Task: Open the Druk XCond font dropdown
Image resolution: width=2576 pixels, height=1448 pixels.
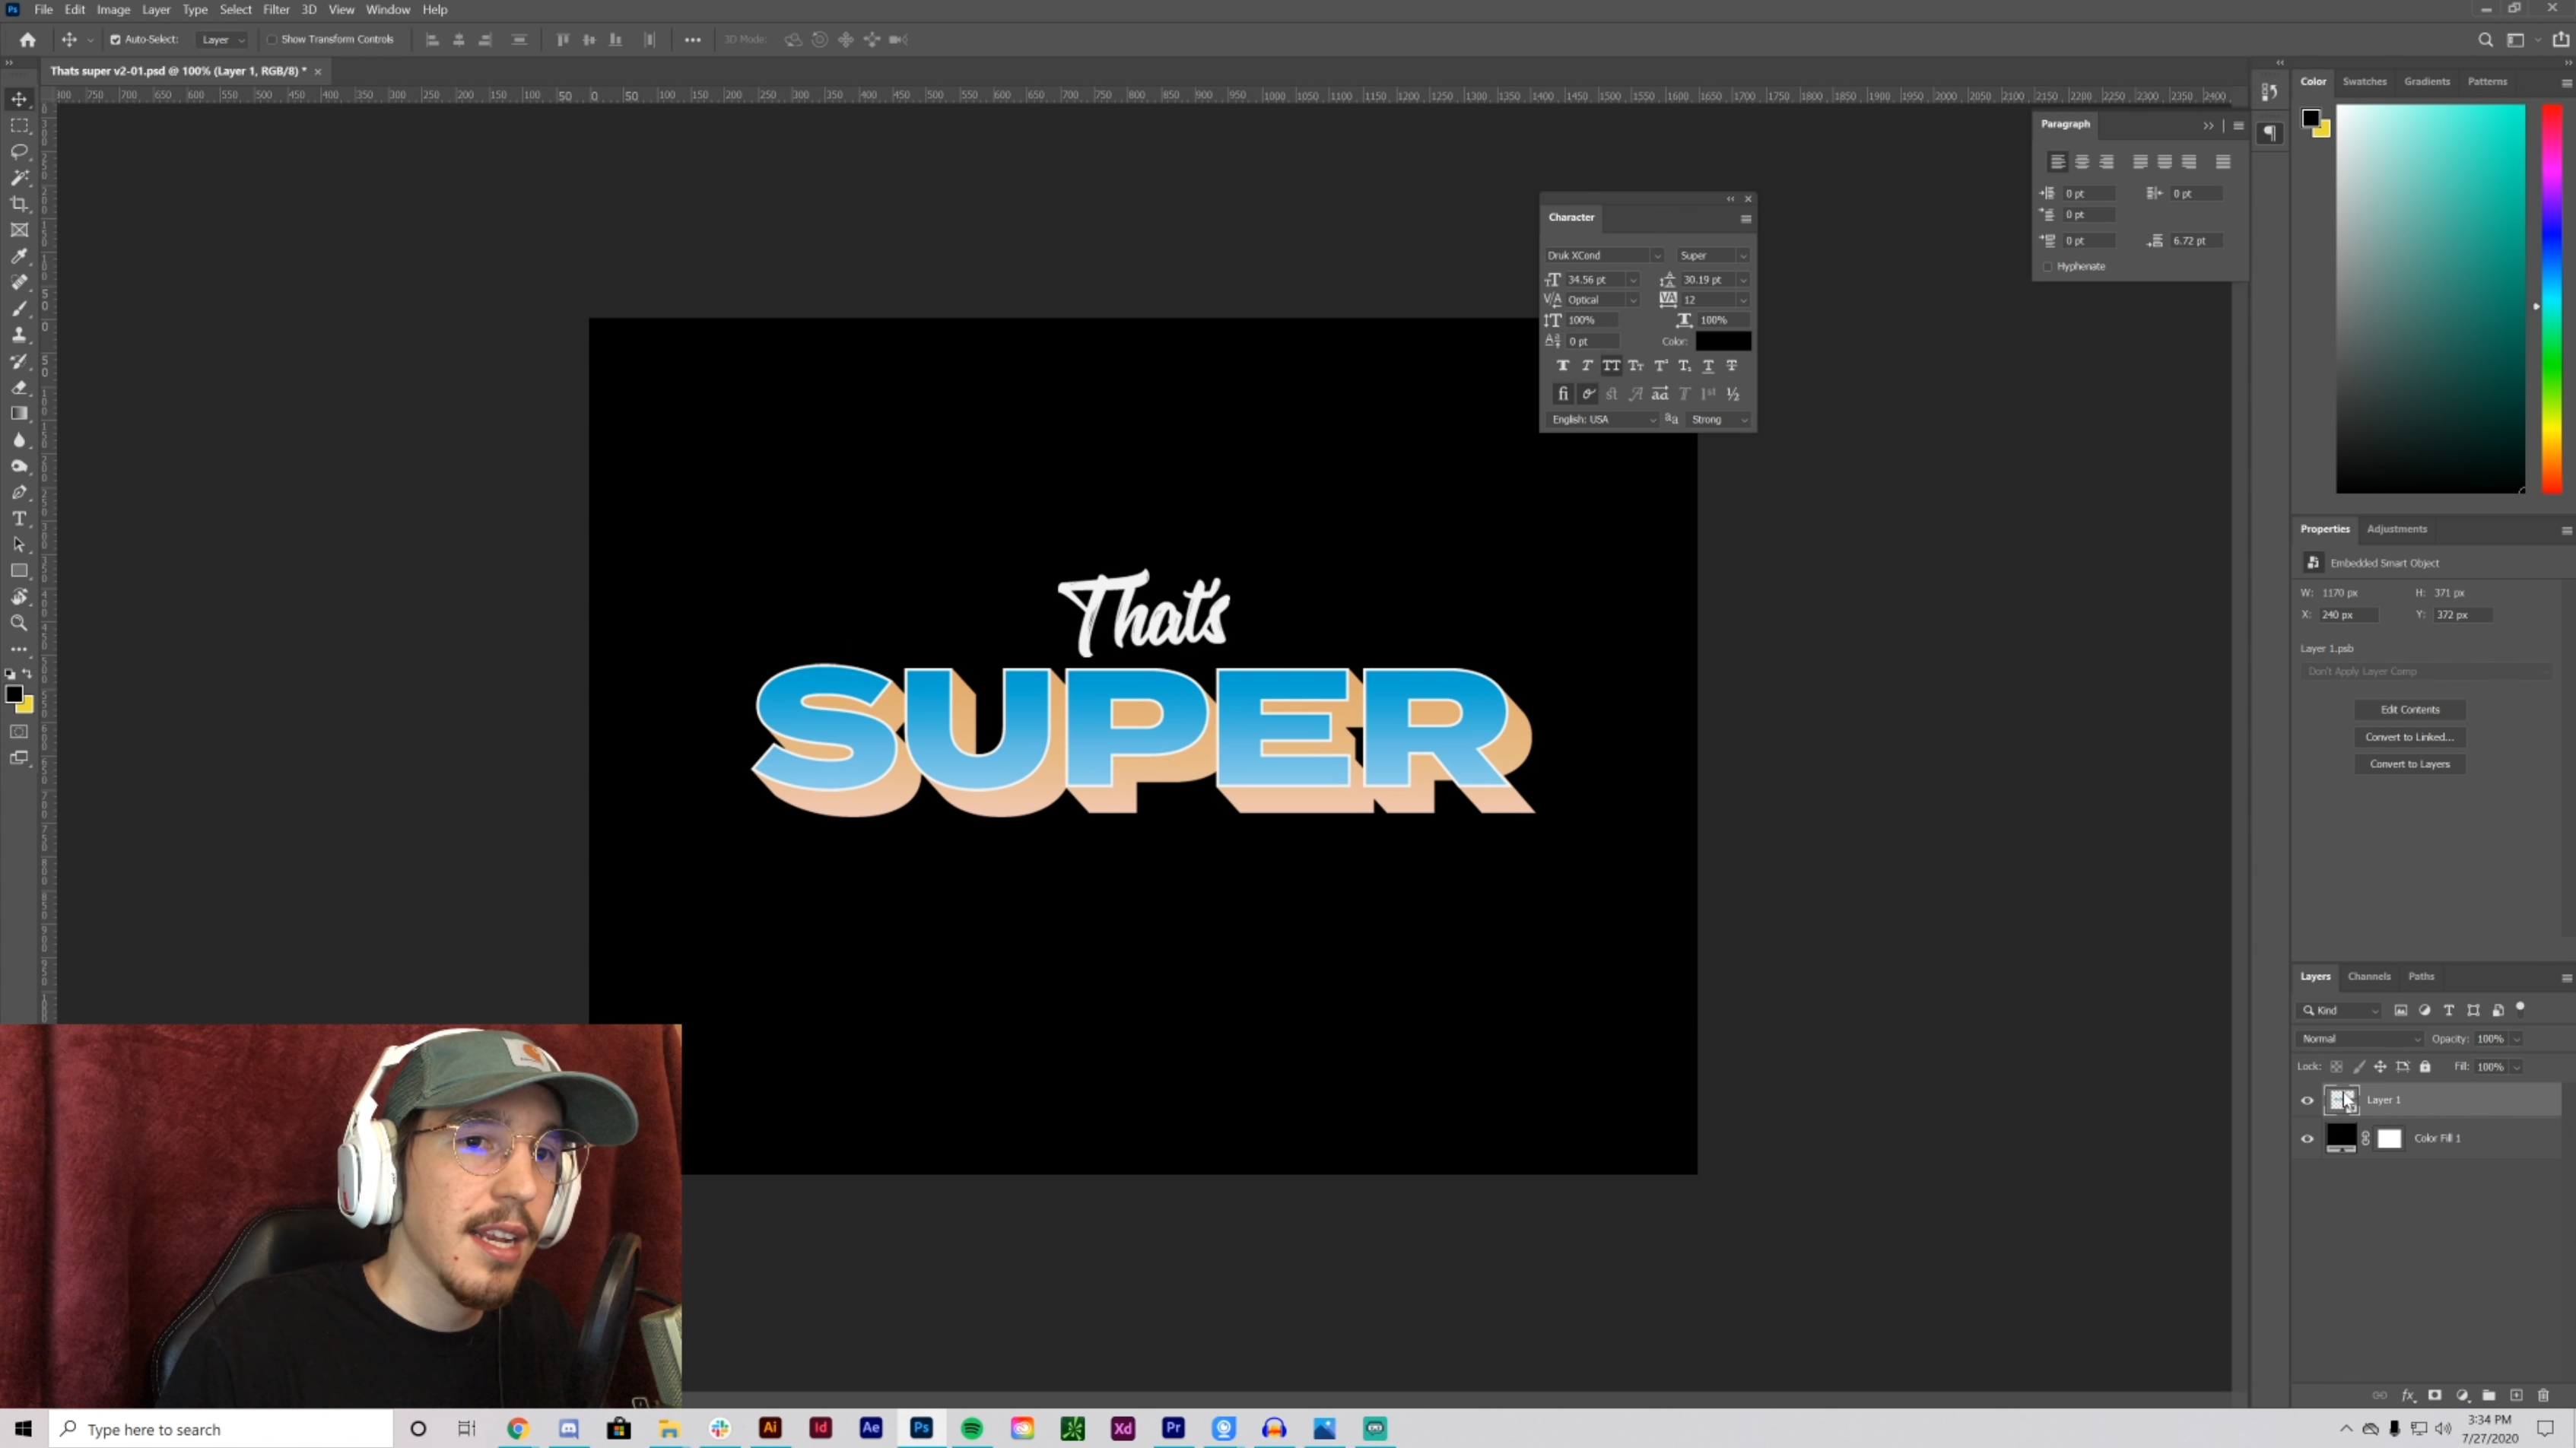Action: click(1656, 256)
